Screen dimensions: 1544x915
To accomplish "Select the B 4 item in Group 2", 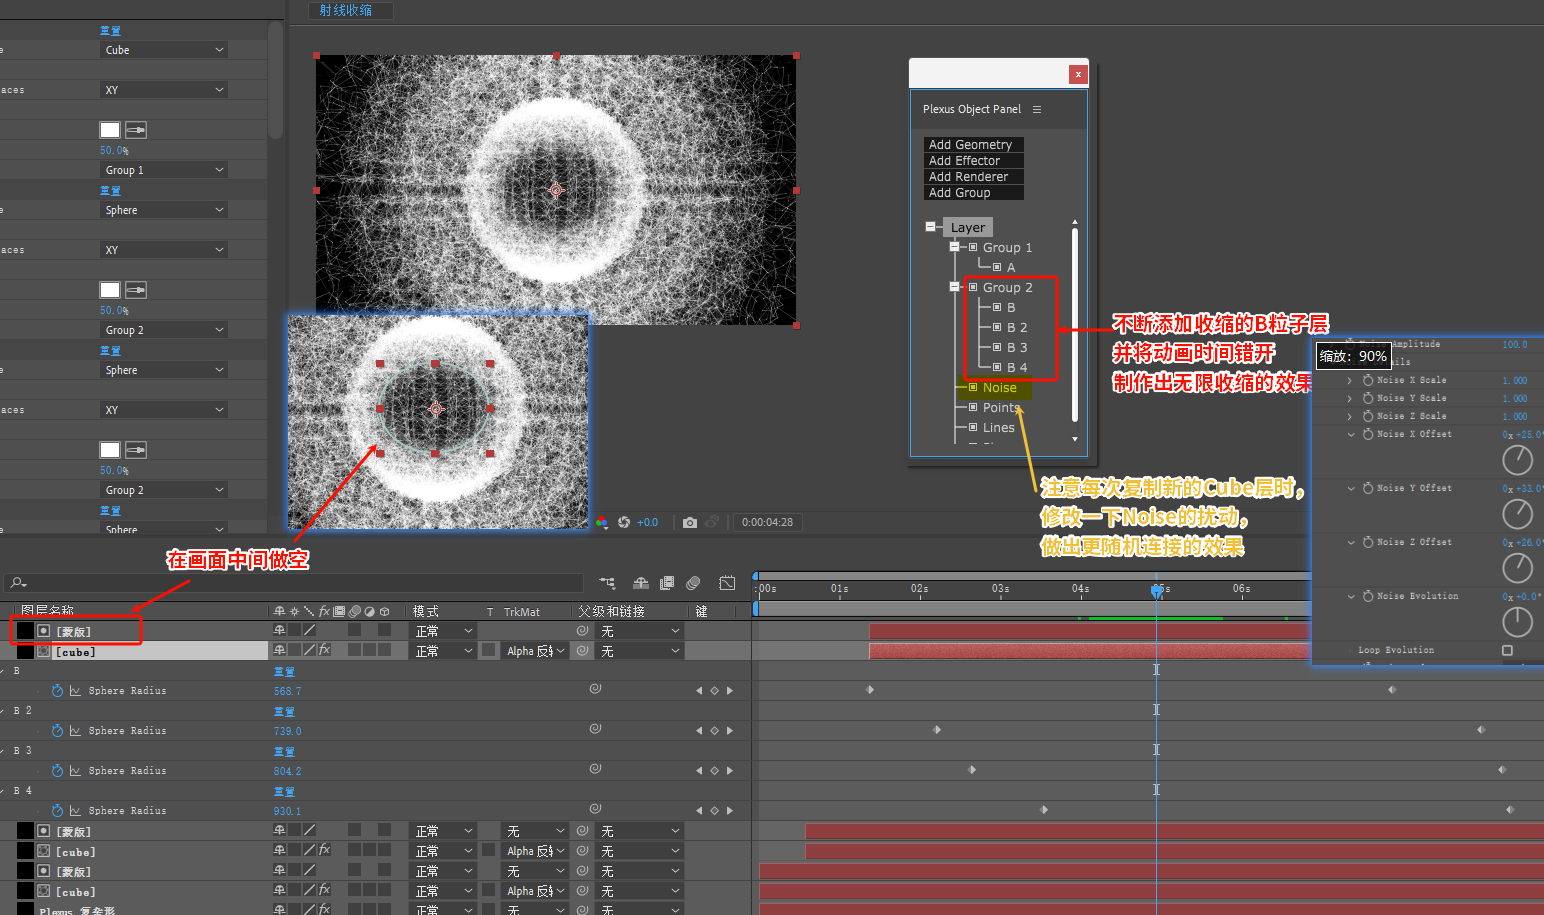I will click(1016, 367).
